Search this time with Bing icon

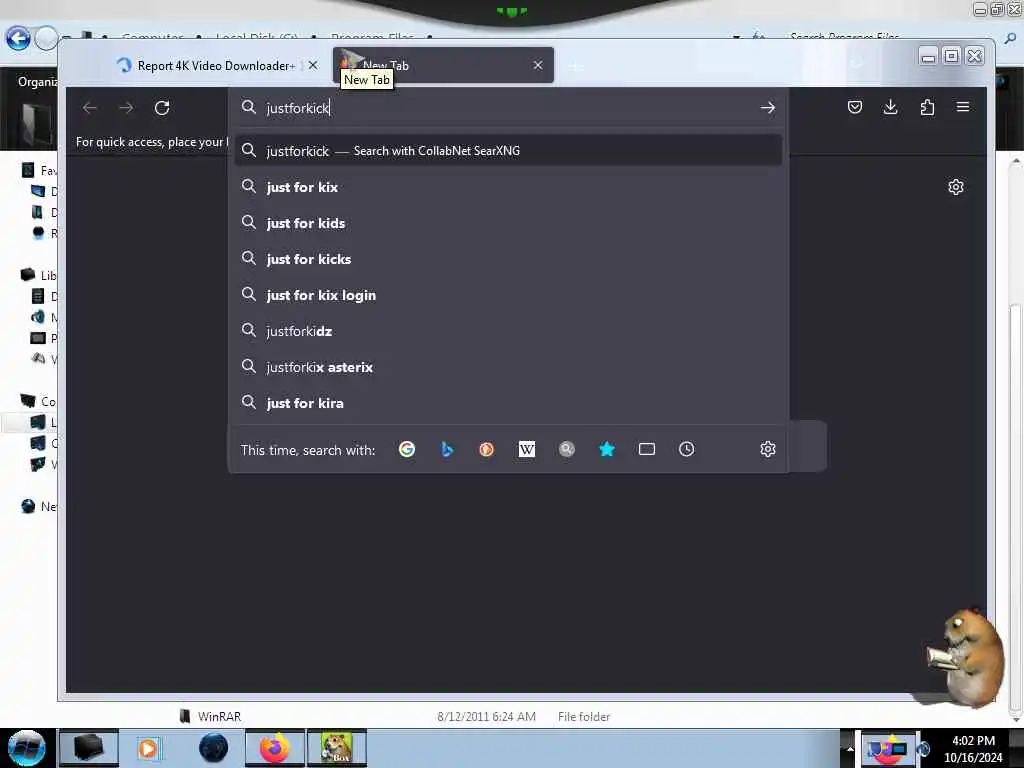pos(447,449)
